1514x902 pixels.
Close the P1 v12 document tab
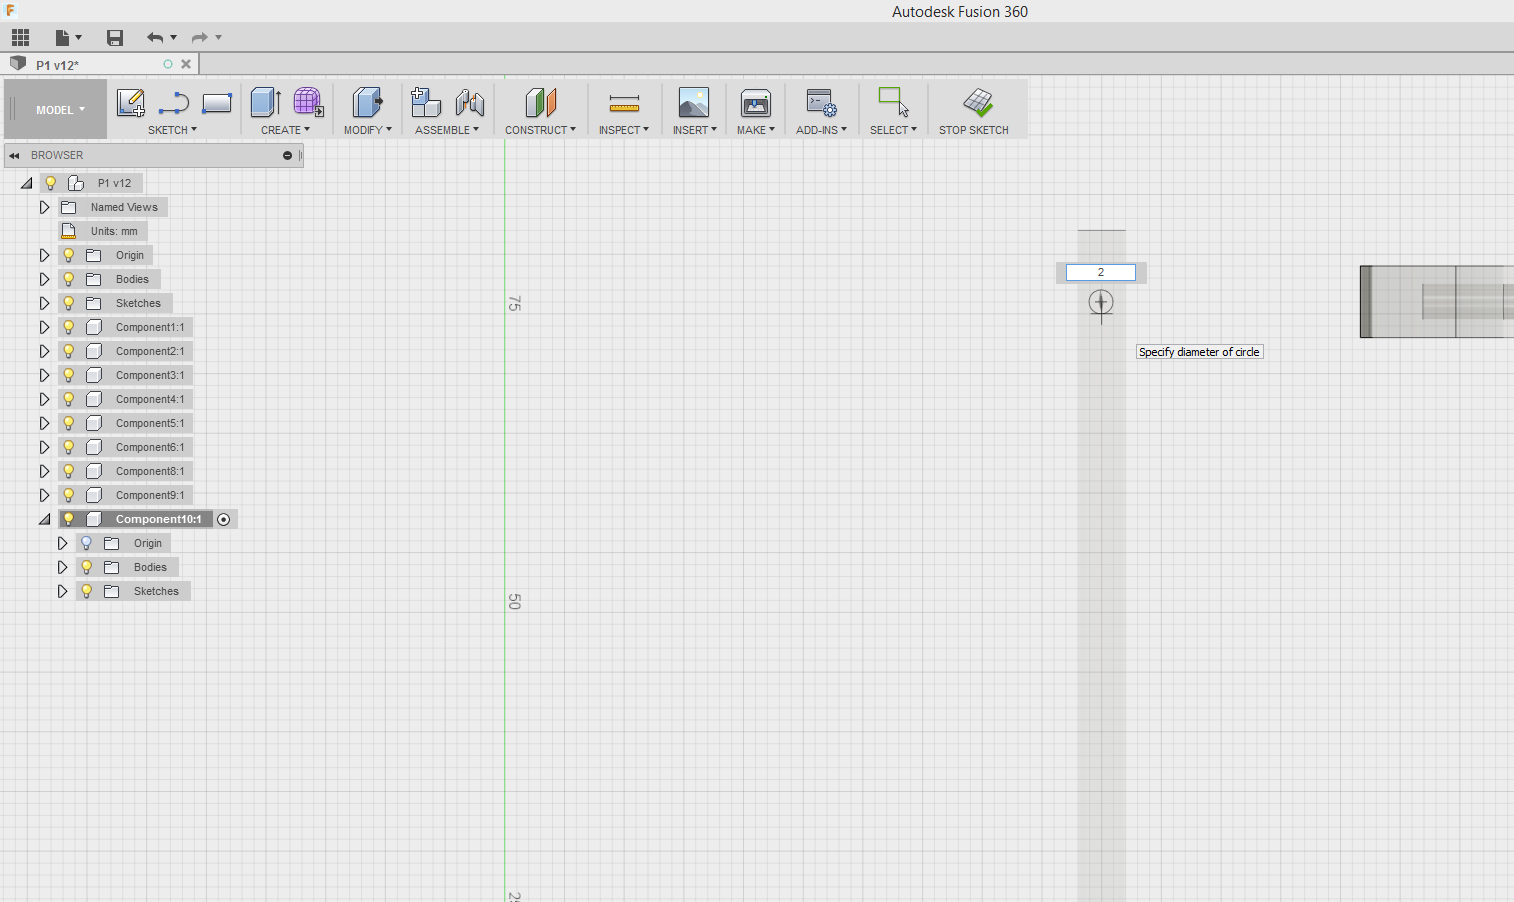pyautogui.click(x=186, y=64)
